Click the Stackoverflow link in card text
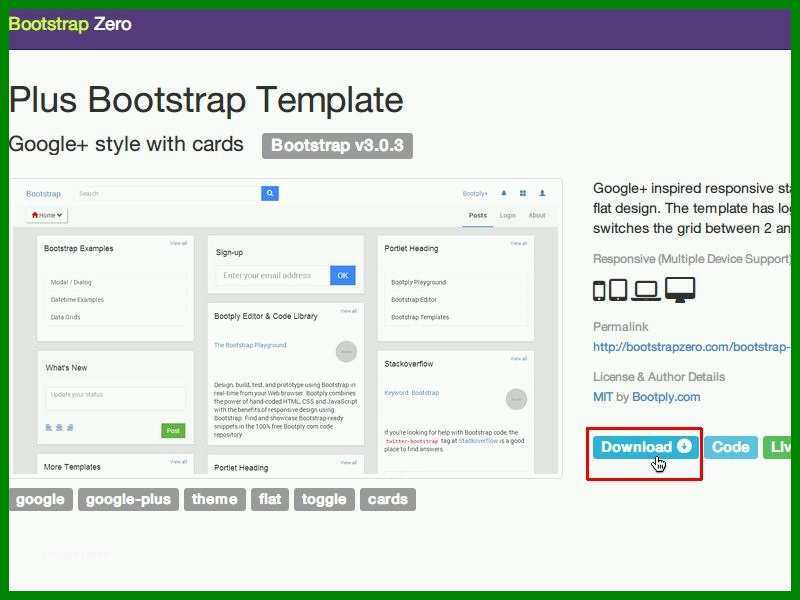The width and height of the screenshot is (800, 600). [478, 441]
